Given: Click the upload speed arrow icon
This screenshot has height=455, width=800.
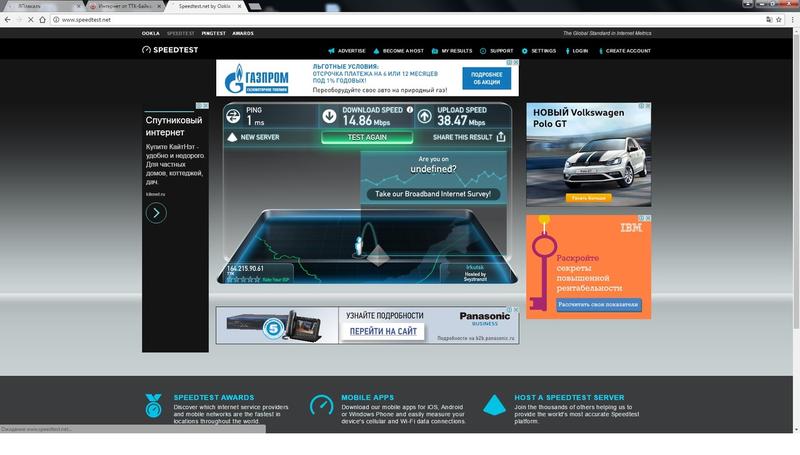Looking at the screenshot, I should tap(425, 116).
